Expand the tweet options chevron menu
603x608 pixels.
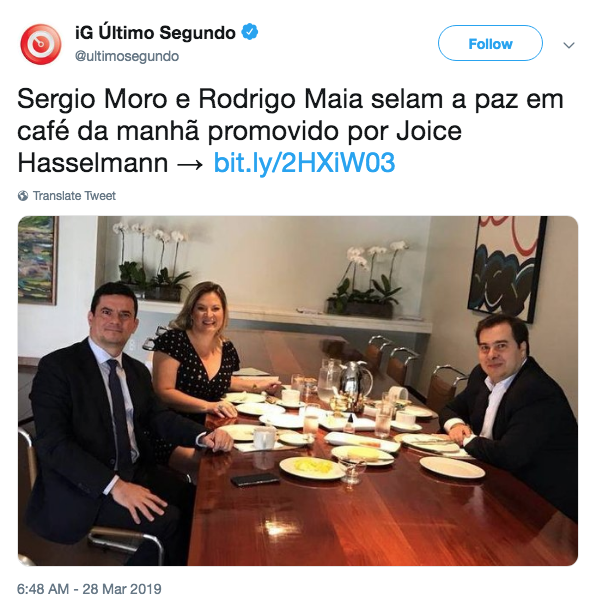tap(569, 45)
